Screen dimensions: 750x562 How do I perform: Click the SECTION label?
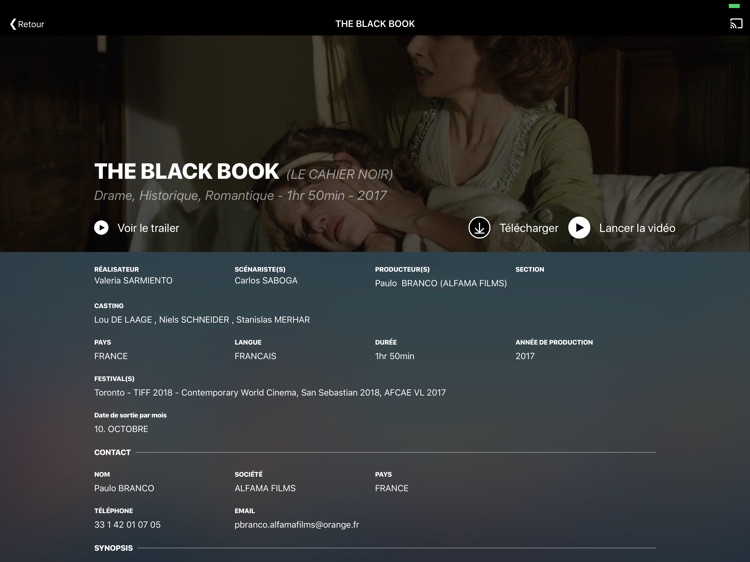click(x=529, y=269)
